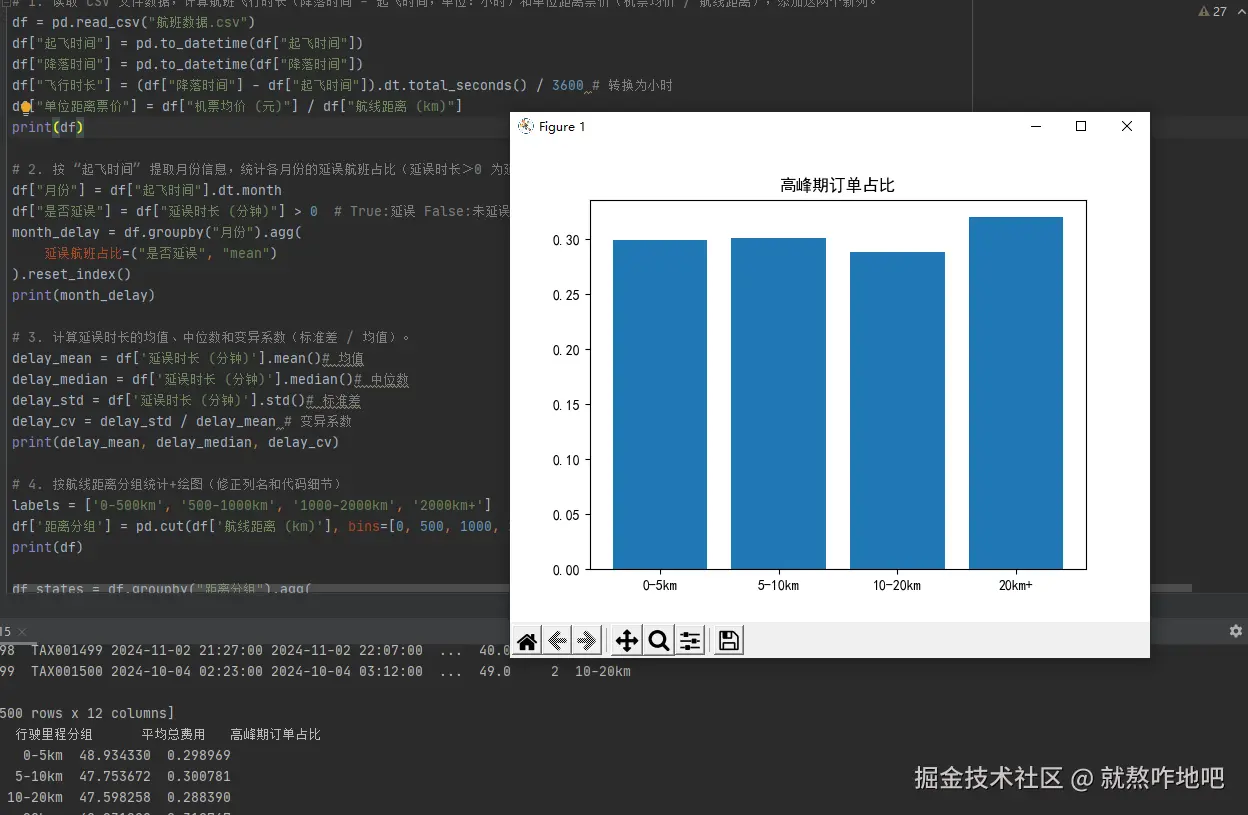Maximize the Figure 1 window
This screenshot has width=1248, height=815.
point(1081,126)
